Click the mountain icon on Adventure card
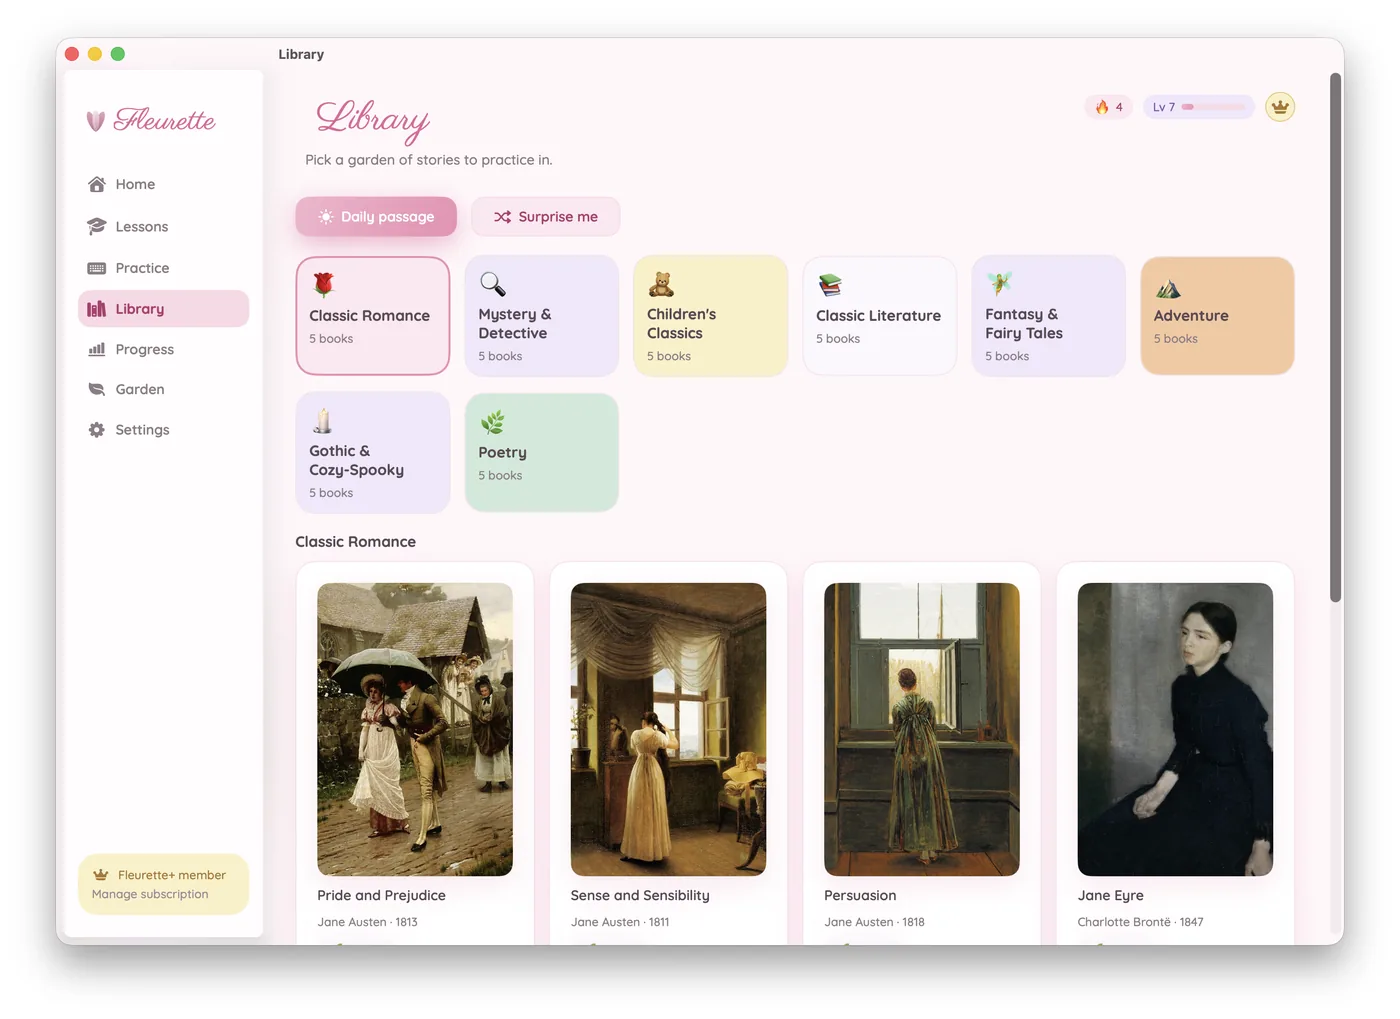 coord(1168,289)
